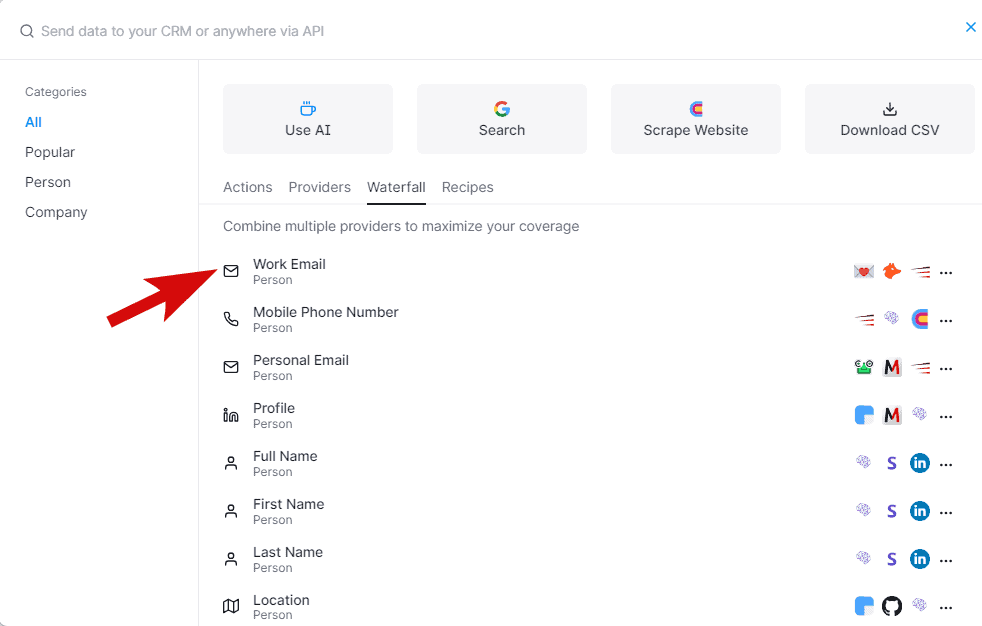Expand more providers for Full Name
Viewport: 982px width, 626px height.
click(x=946, y=465)
